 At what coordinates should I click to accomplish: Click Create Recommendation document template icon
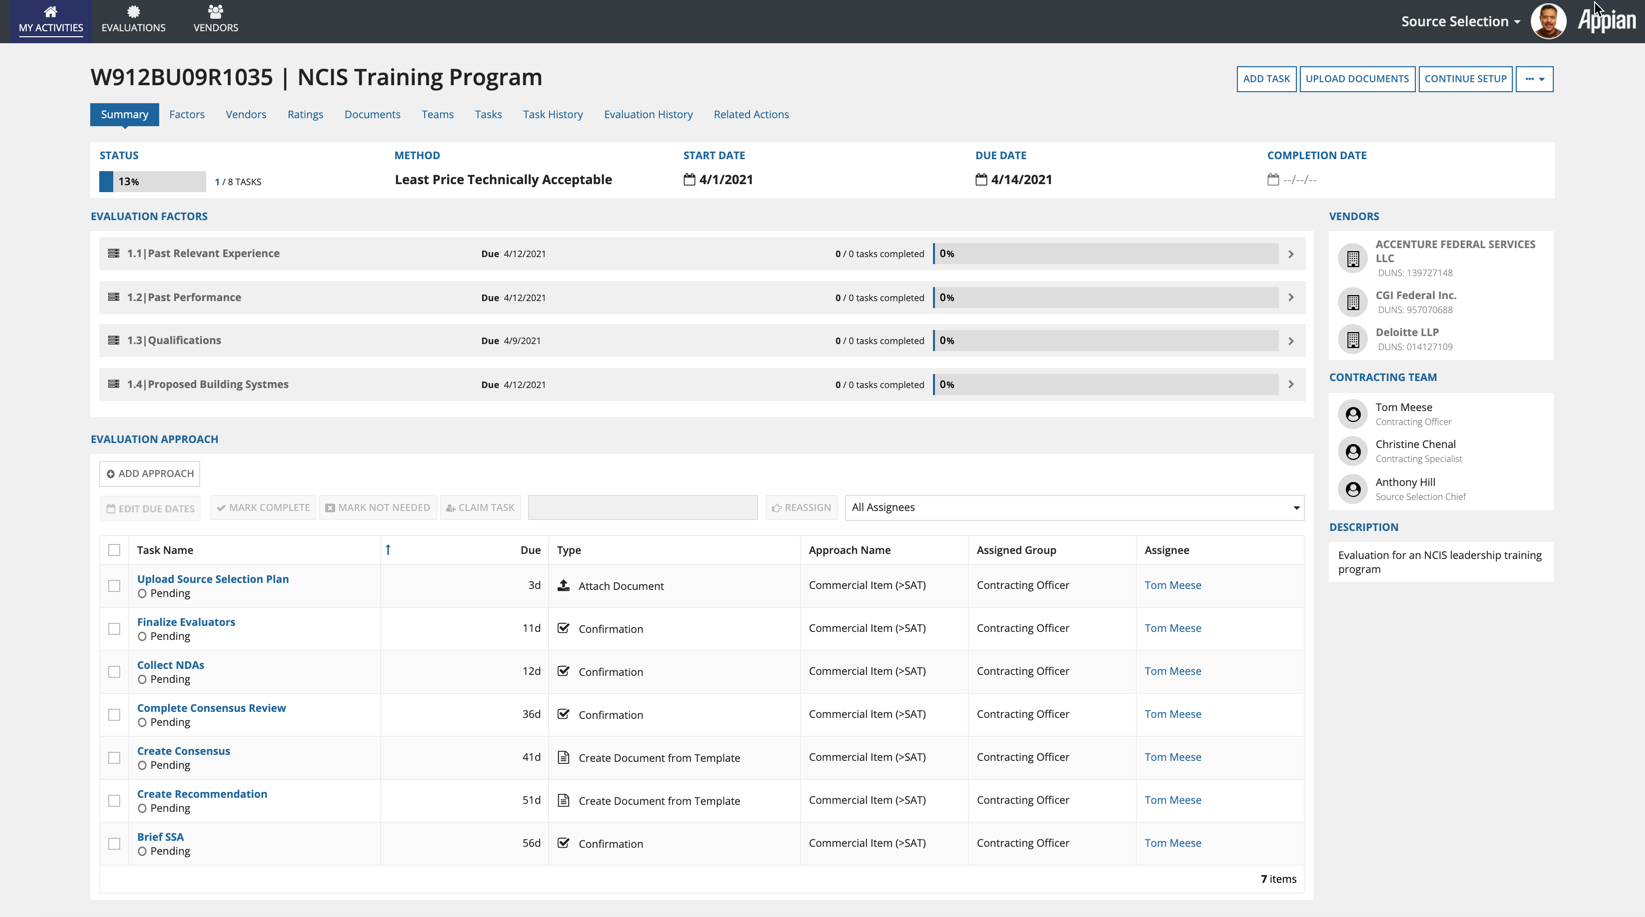point(564,801)
